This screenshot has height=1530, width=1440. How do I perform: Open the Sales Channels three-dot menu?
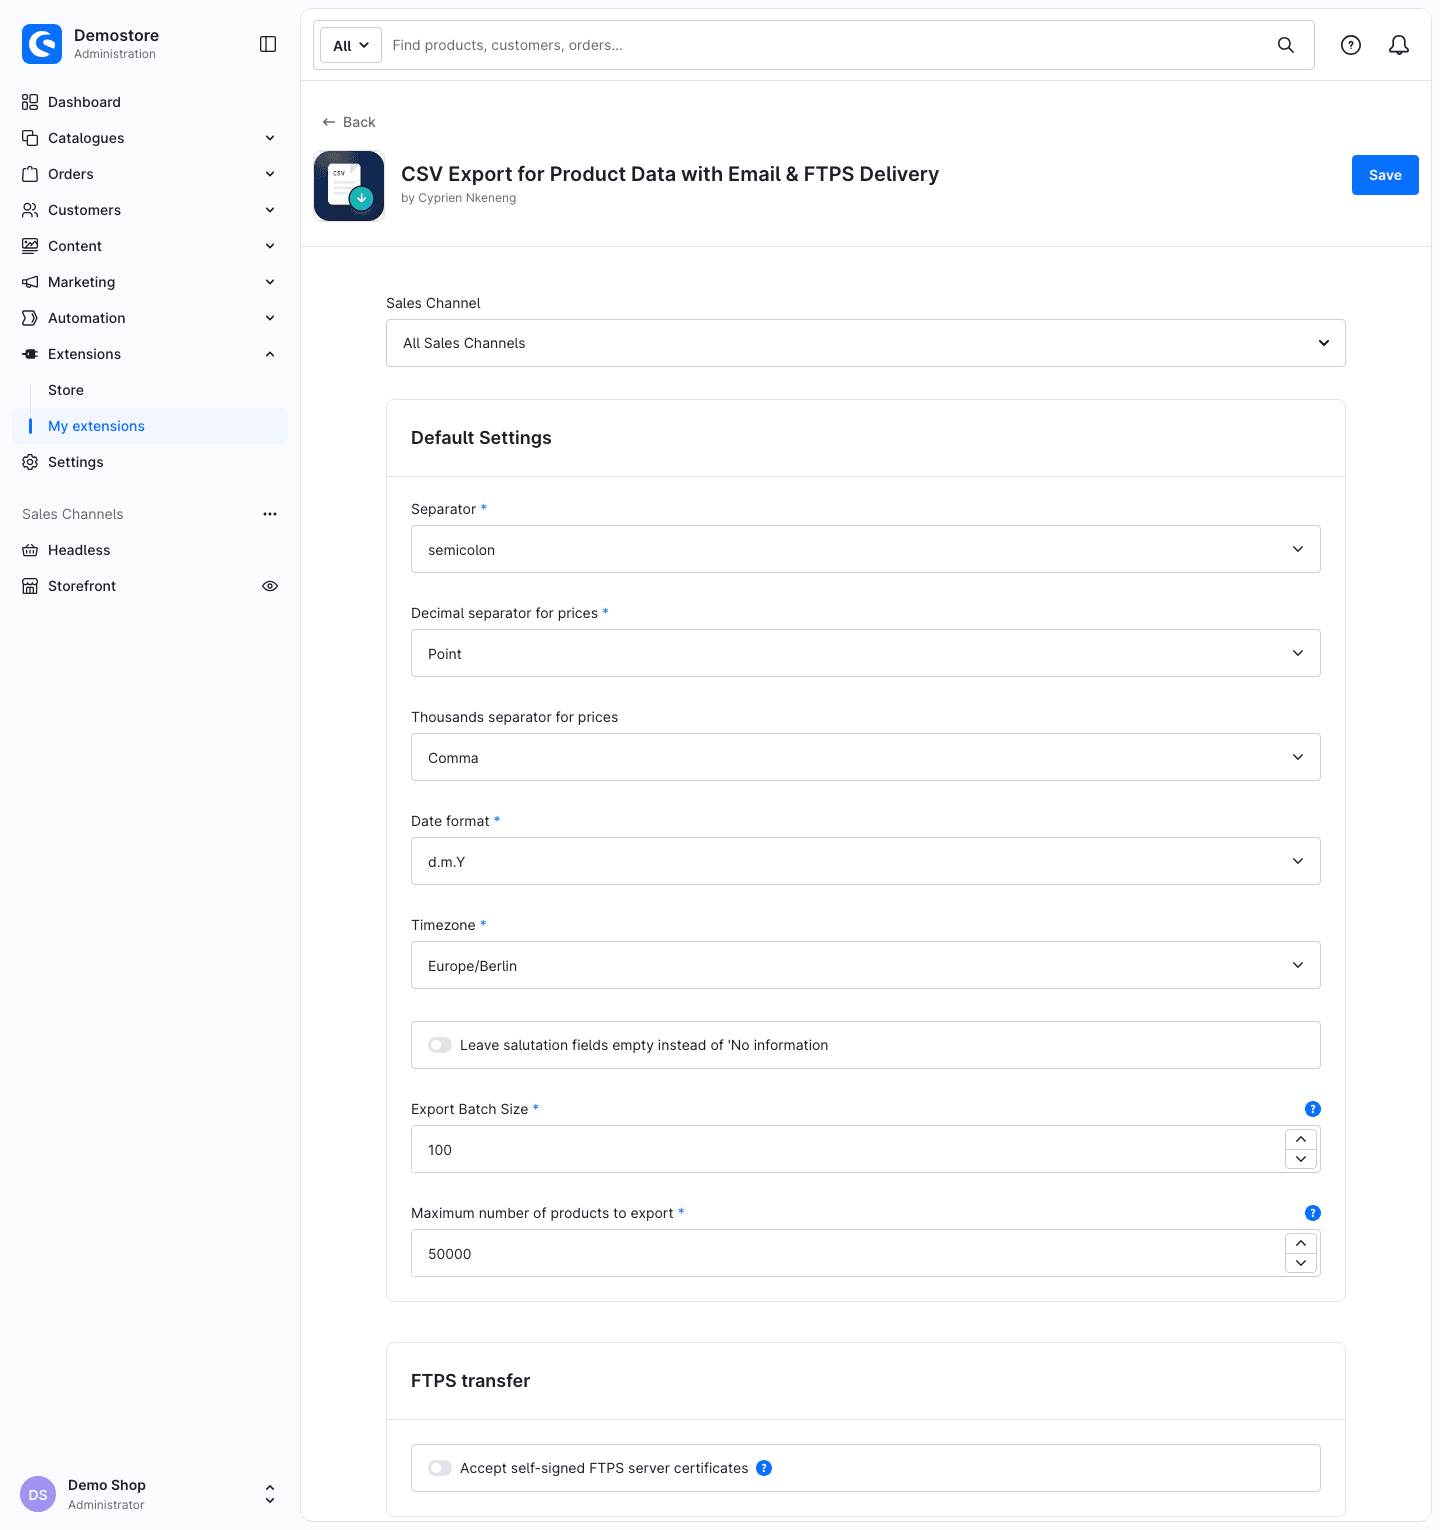pos(270,514)
